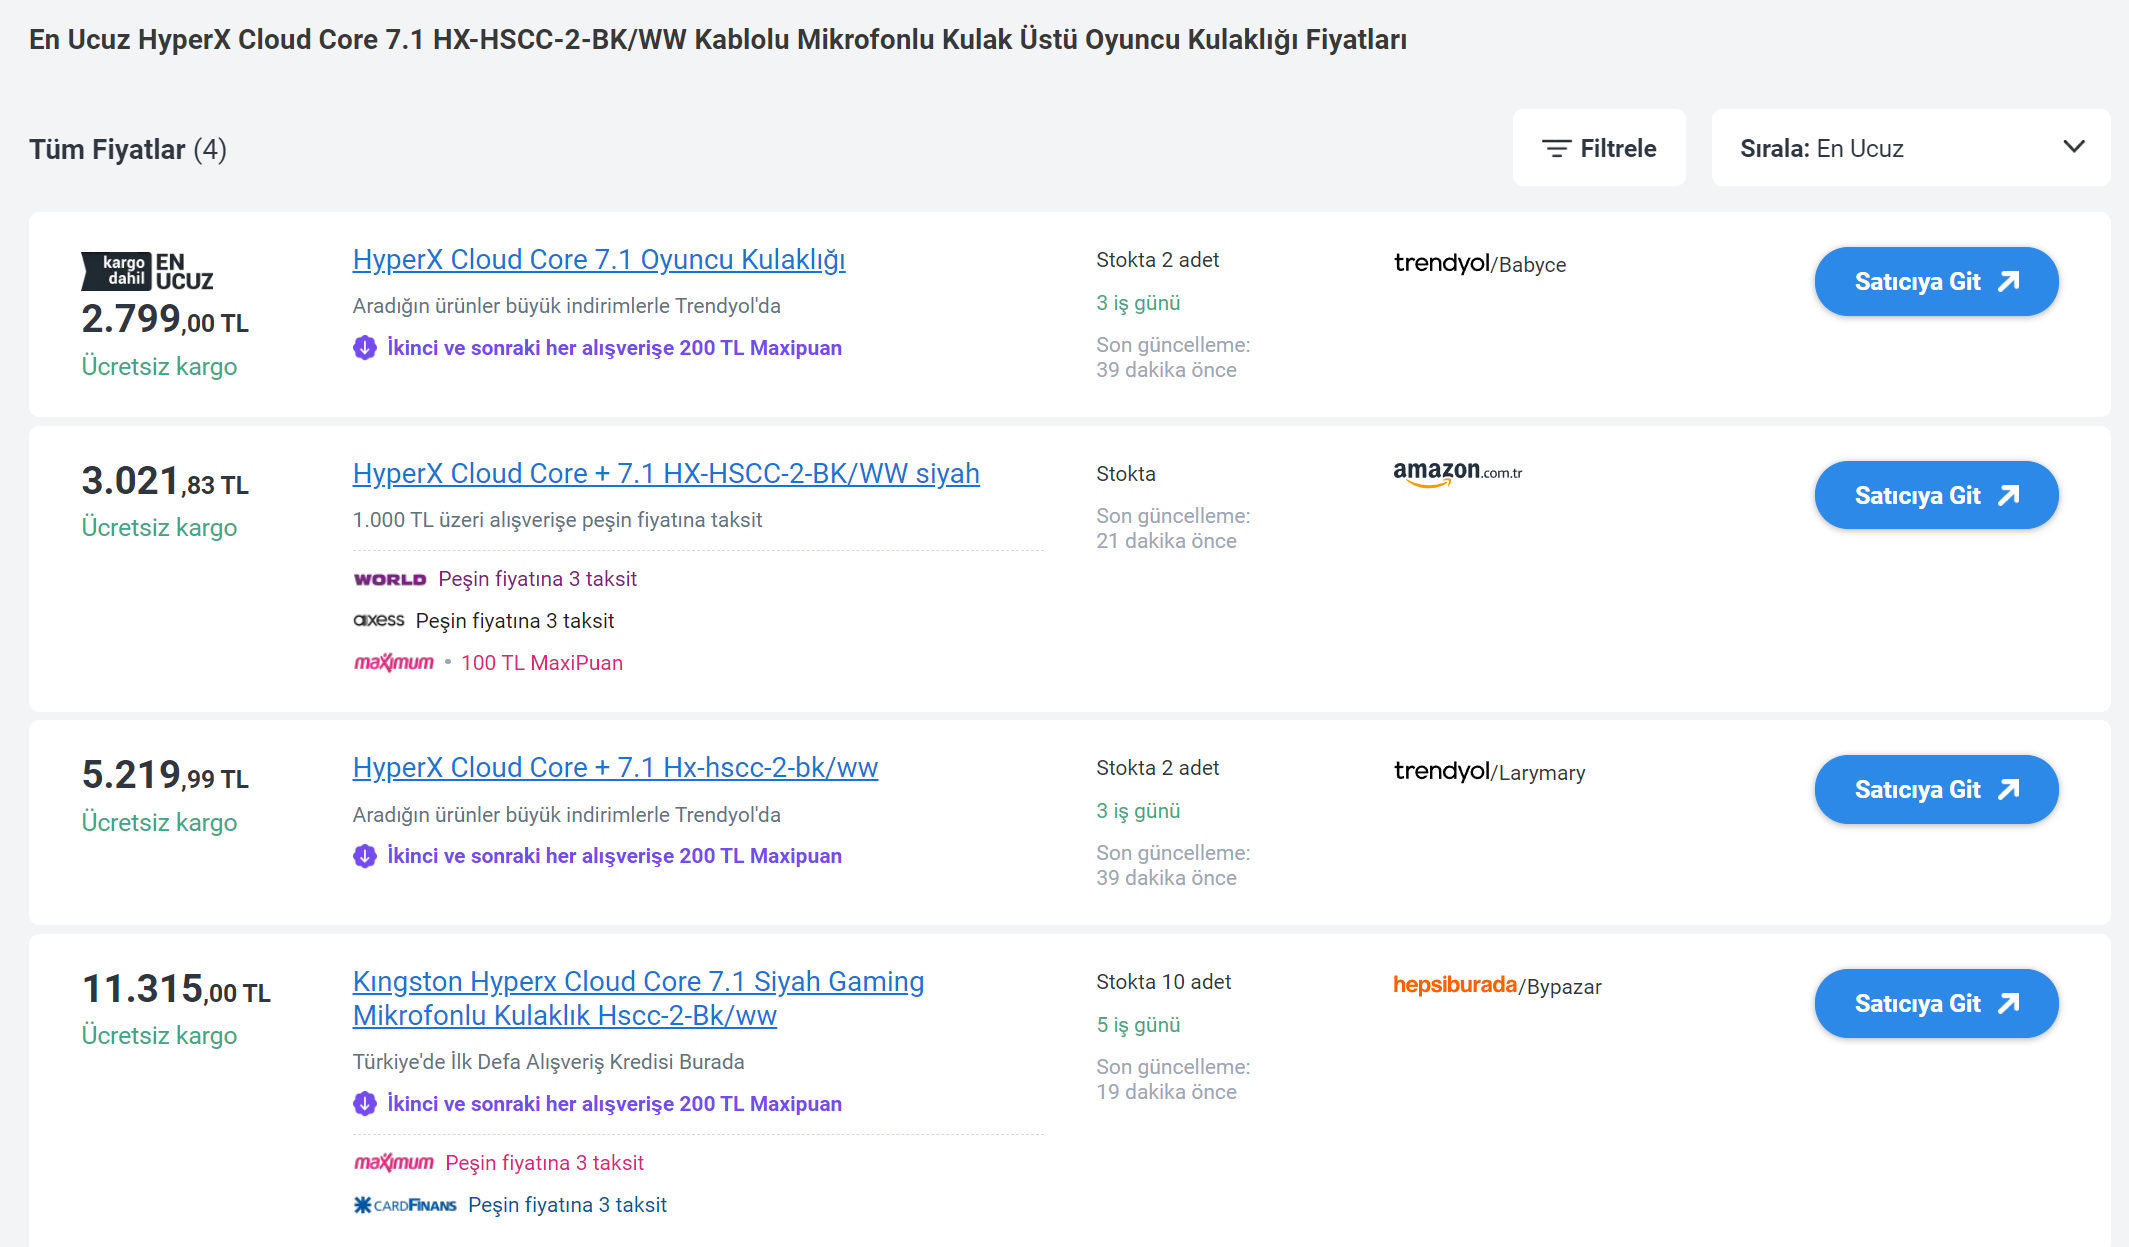
Task: Click the Filtrele filter lines icon
Action: [1556, 148]
